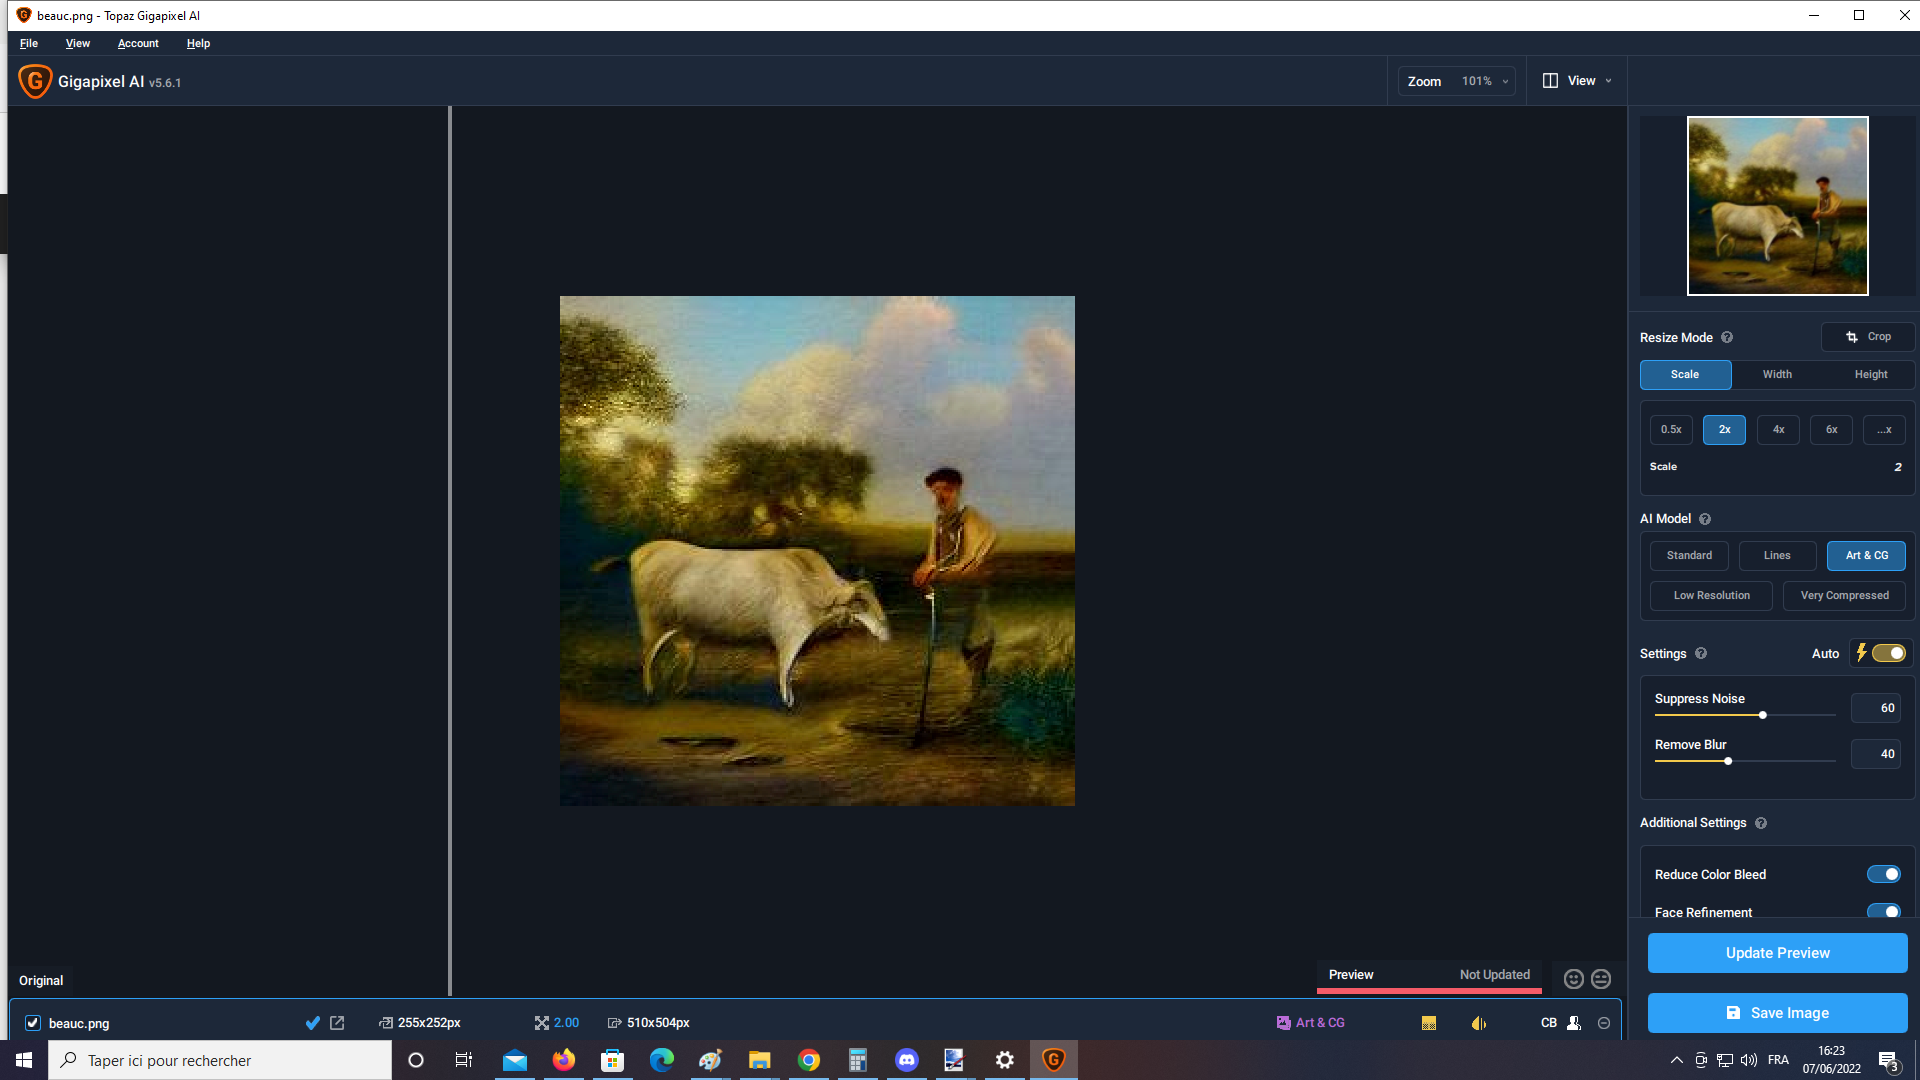The width and height of the screenshot is (1920, 1080).
Task: Open custom scale ...x option
Action: pyautogui.click(x=1884, y=430)
